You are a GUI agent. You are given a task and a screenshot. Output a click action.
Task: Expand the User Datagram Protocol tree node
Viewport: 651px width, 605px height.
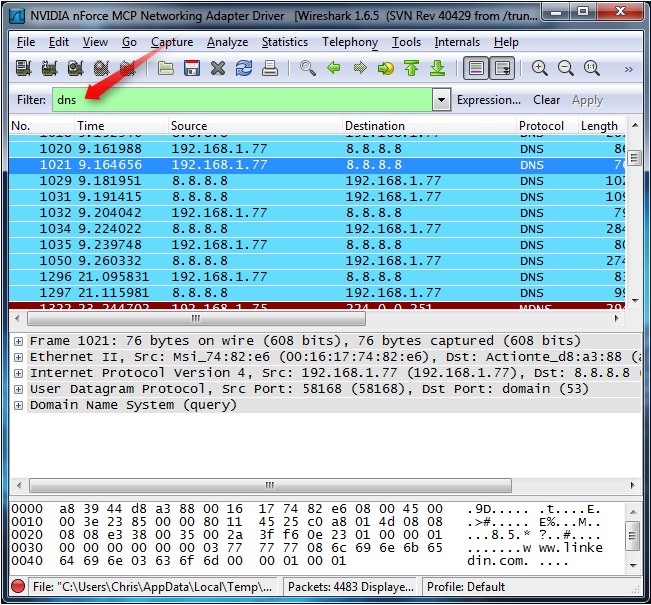pos(18,389)
